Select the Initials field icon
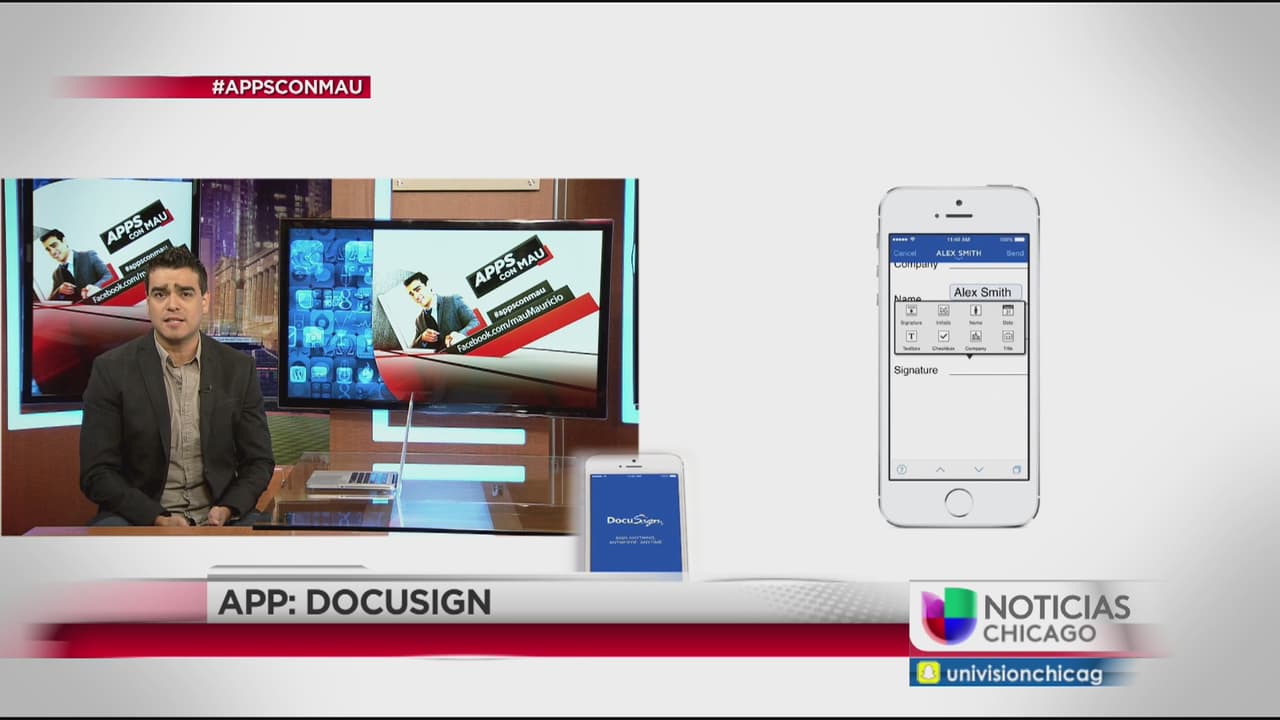Image resolution: width=1280 pixels, height=720 pixels. pos(943,312)
